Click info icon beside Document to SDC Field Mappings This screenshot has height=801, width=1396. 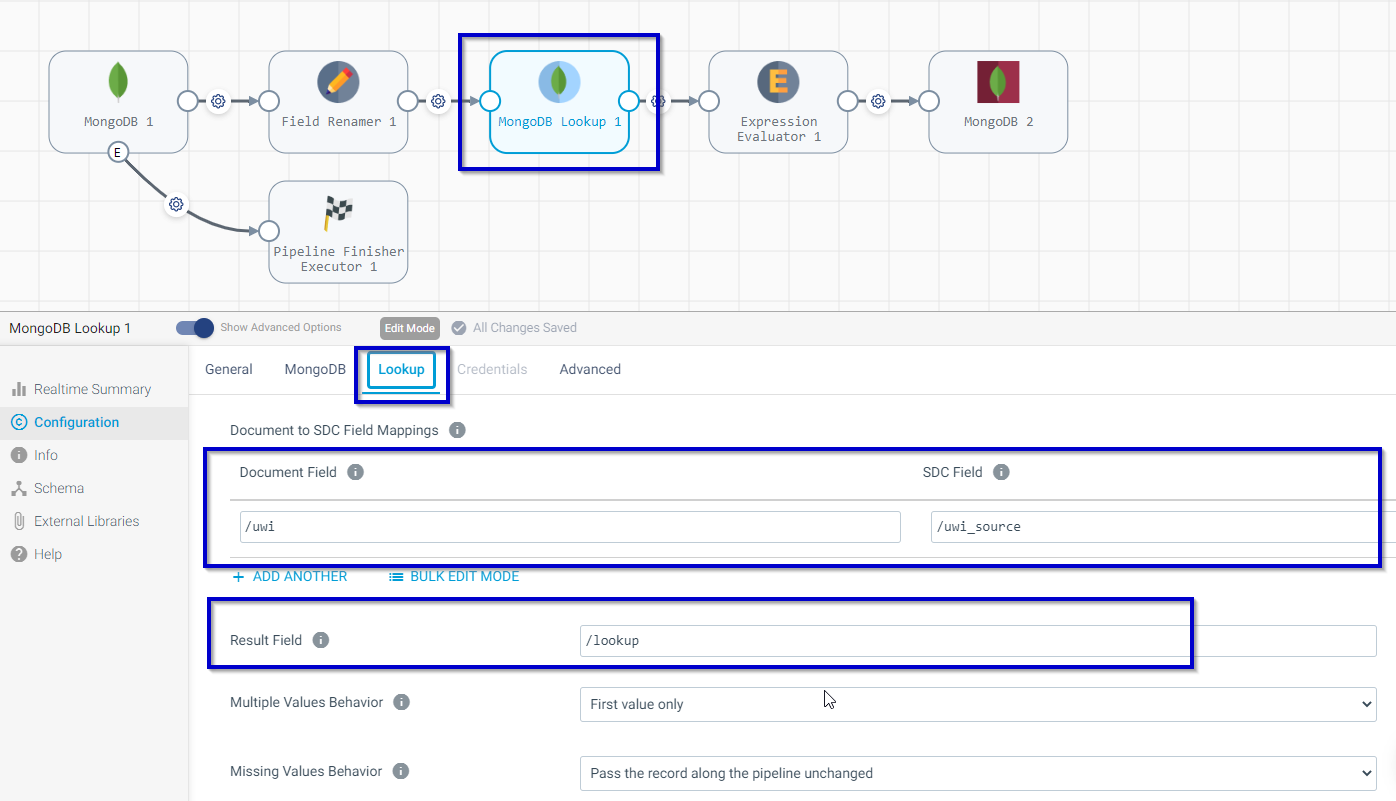click(457, 430)
